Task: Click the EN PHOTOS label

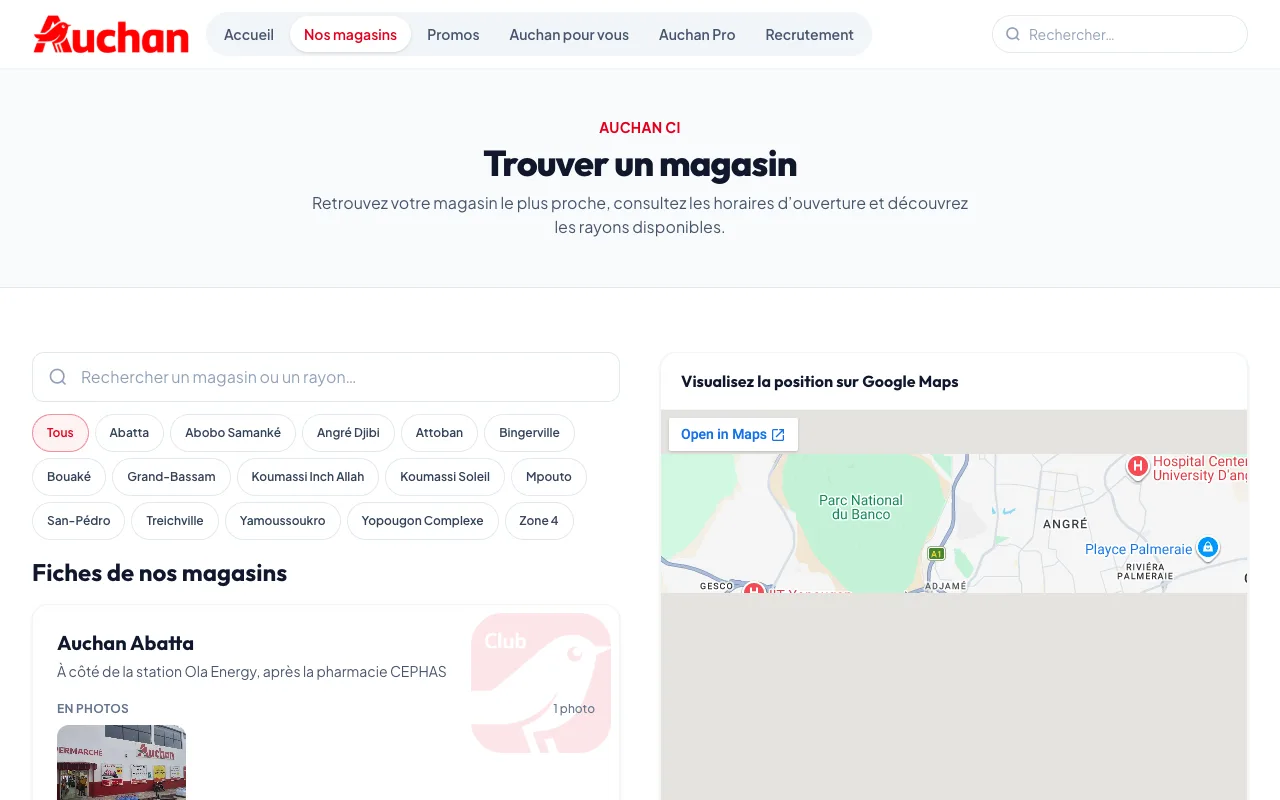Action: pos(93,709)
